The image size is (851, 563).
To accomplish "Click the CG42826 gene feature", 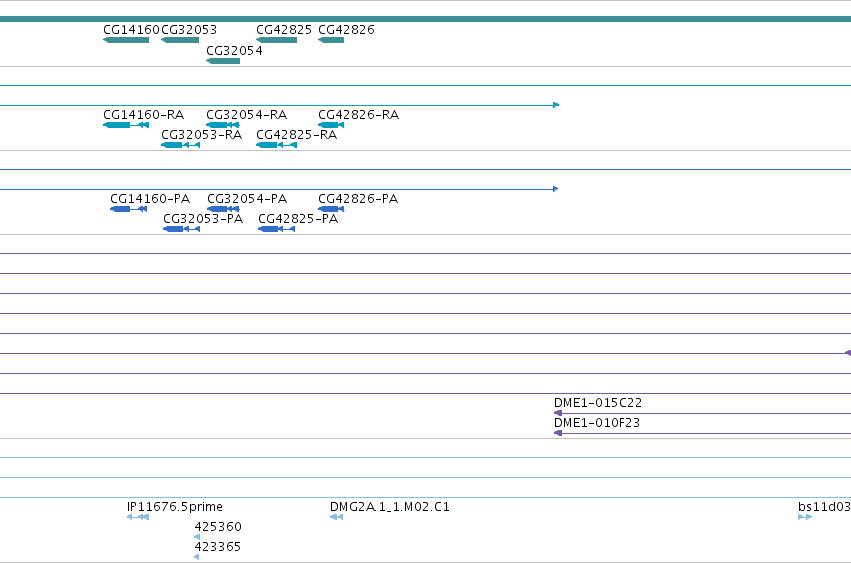I will [331, 40].
